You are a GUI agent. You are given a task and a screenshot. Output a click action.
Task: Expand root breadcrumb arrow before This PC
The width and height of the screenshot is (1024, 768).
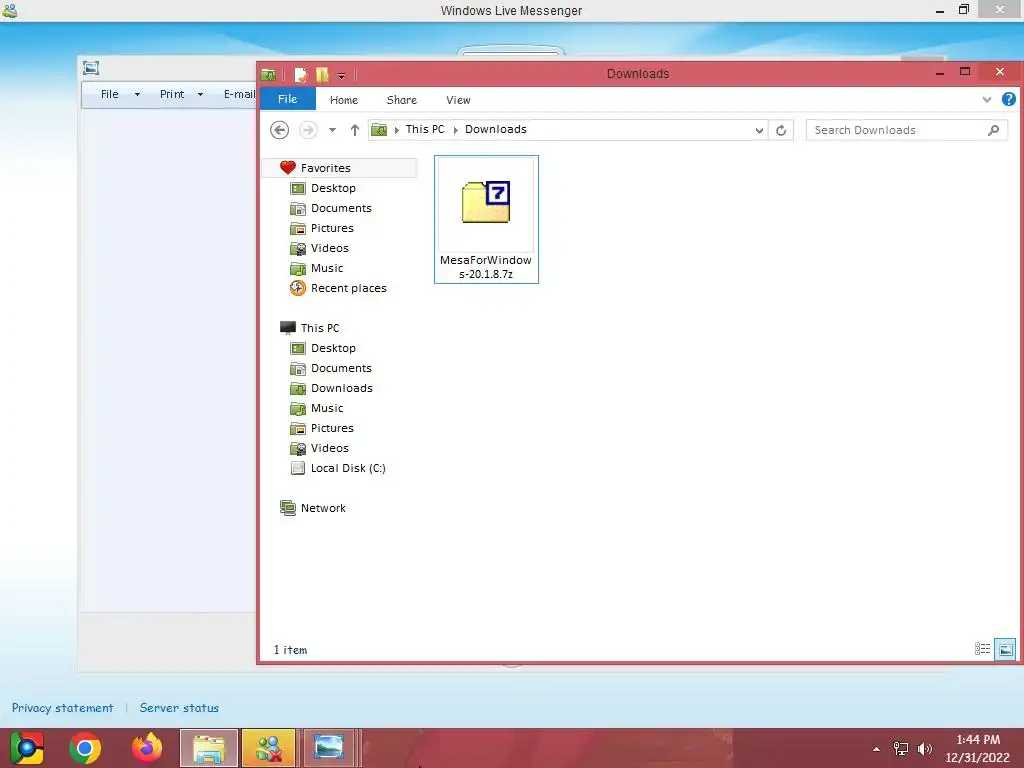click(x=396, y=130)
